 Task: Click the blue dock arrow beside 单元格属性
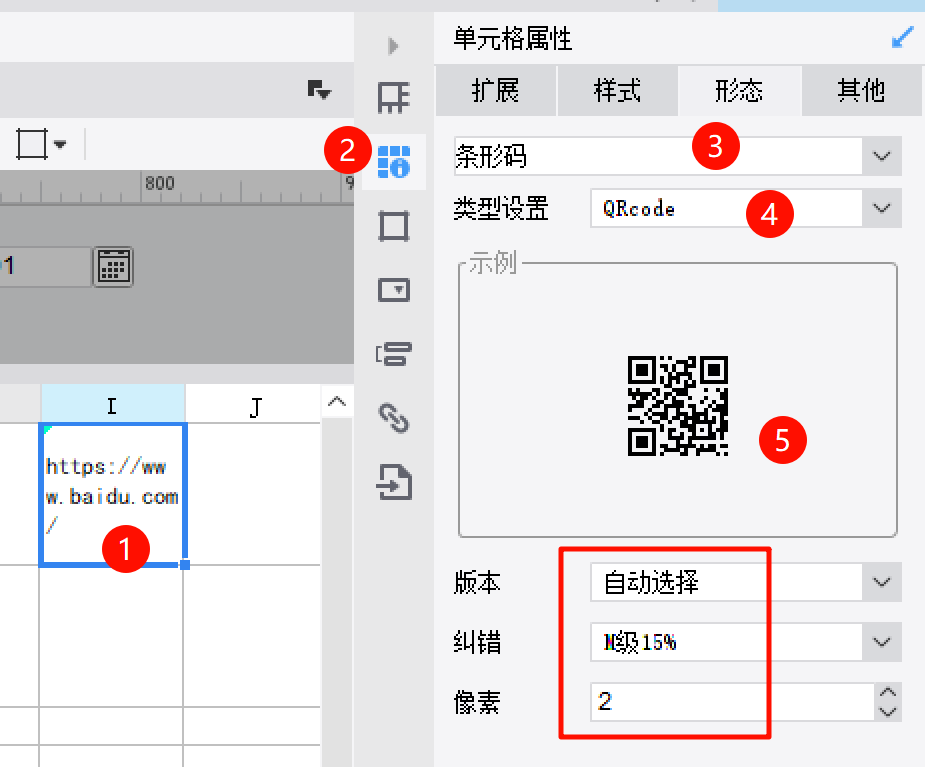point(902,38)
